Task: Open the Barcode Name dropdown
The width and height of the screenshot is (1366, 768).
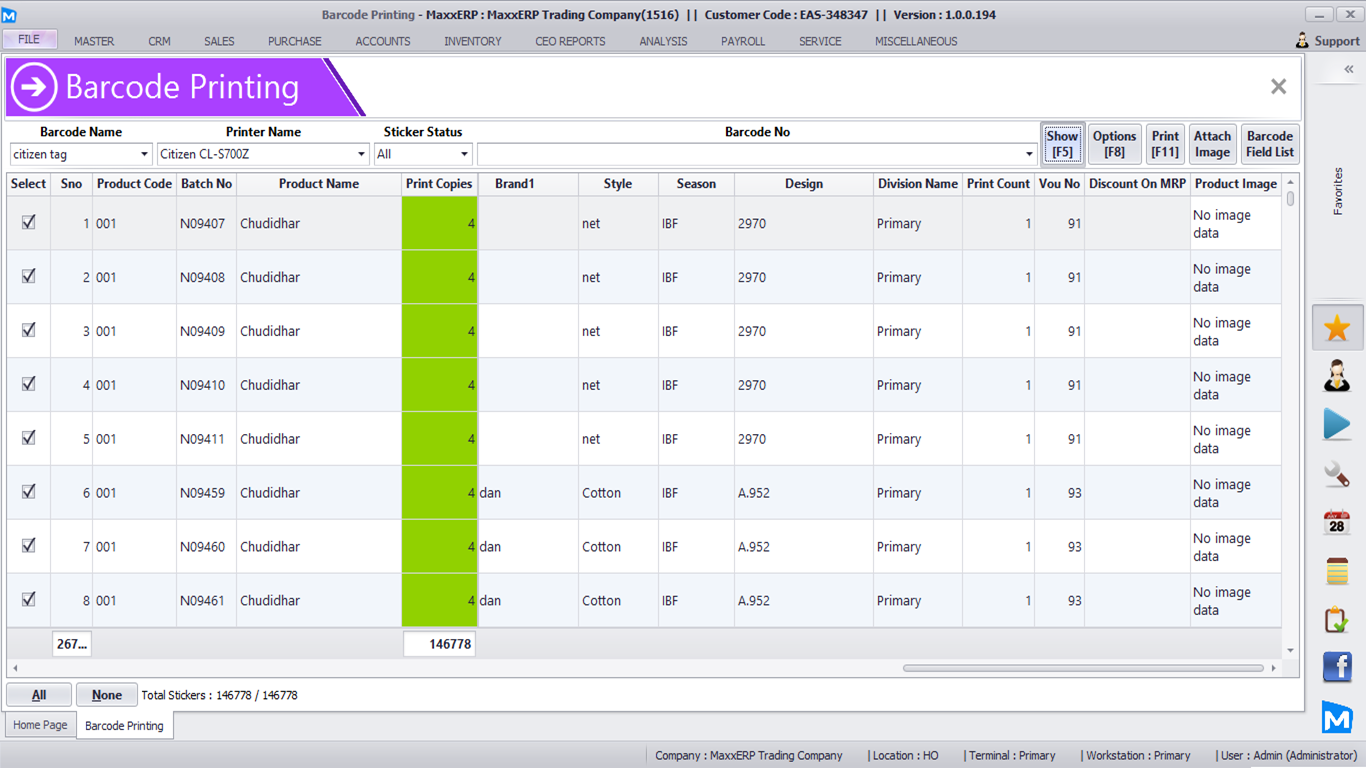Action: pos(144,154)
